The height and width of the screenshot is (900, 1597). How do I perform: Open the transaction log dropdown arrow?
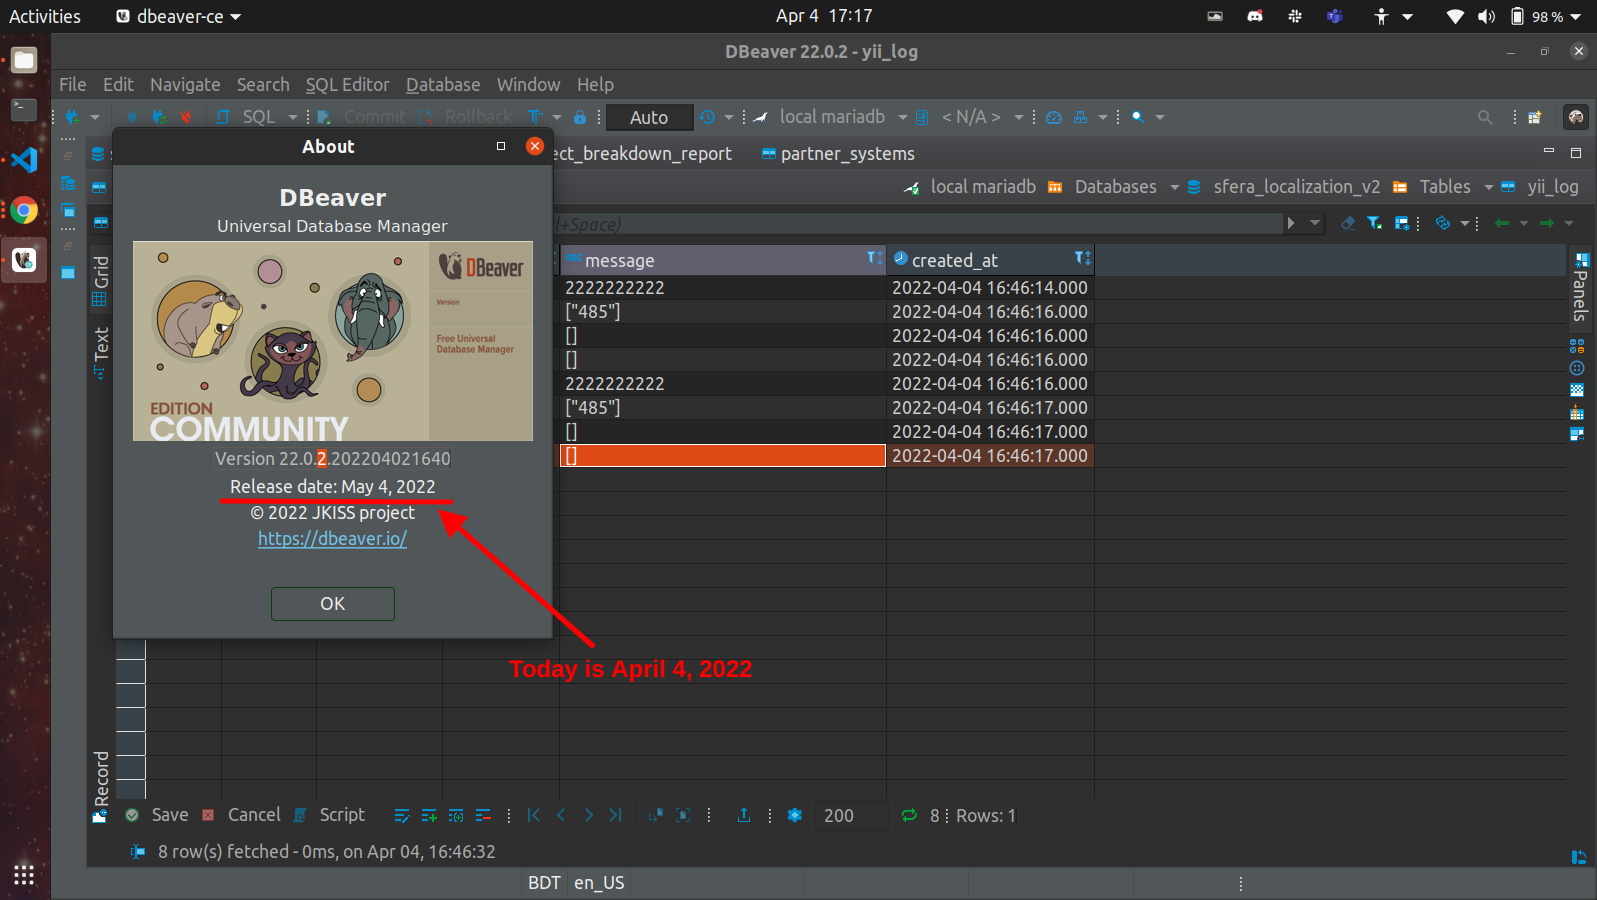[x=729, y=117]
